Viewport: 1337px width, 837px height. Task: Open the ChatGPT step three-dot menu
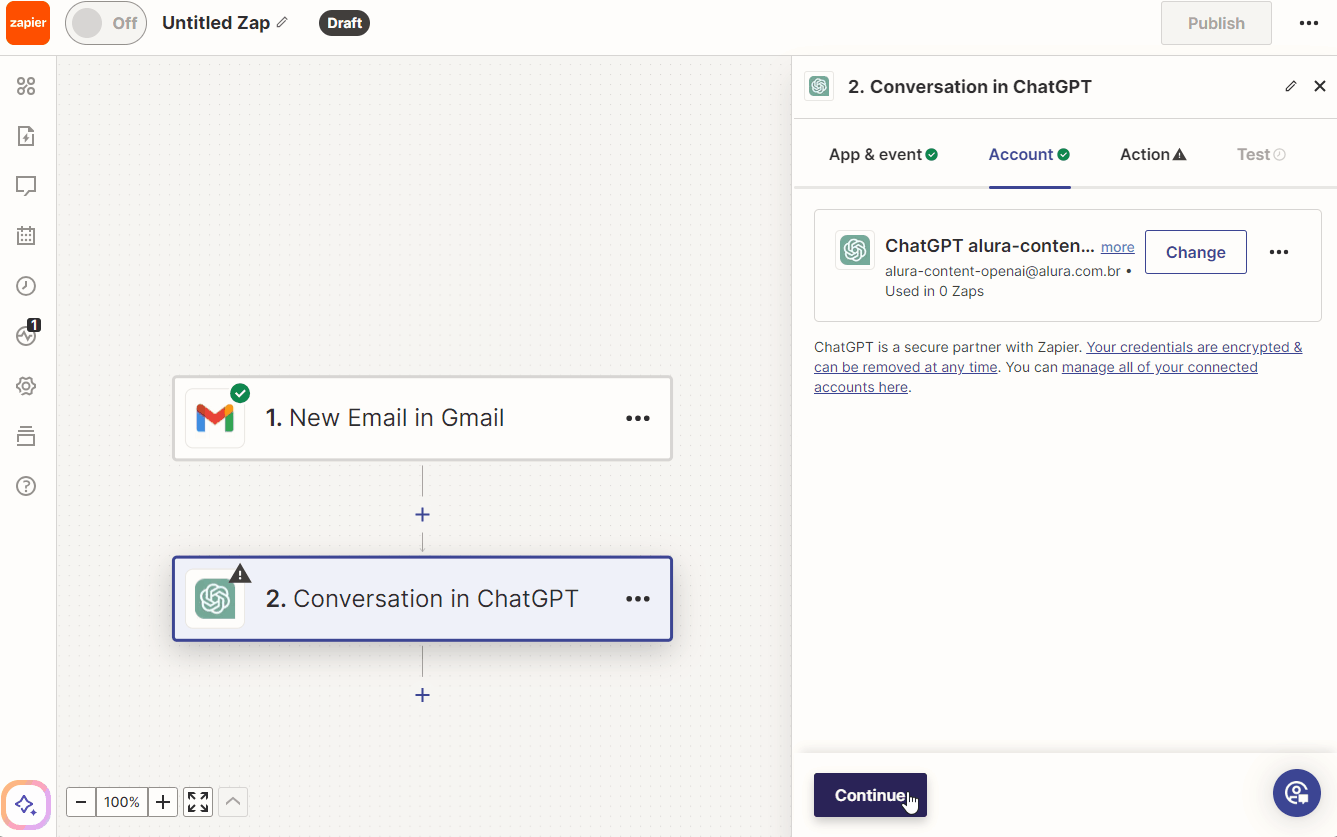[638, 598]
